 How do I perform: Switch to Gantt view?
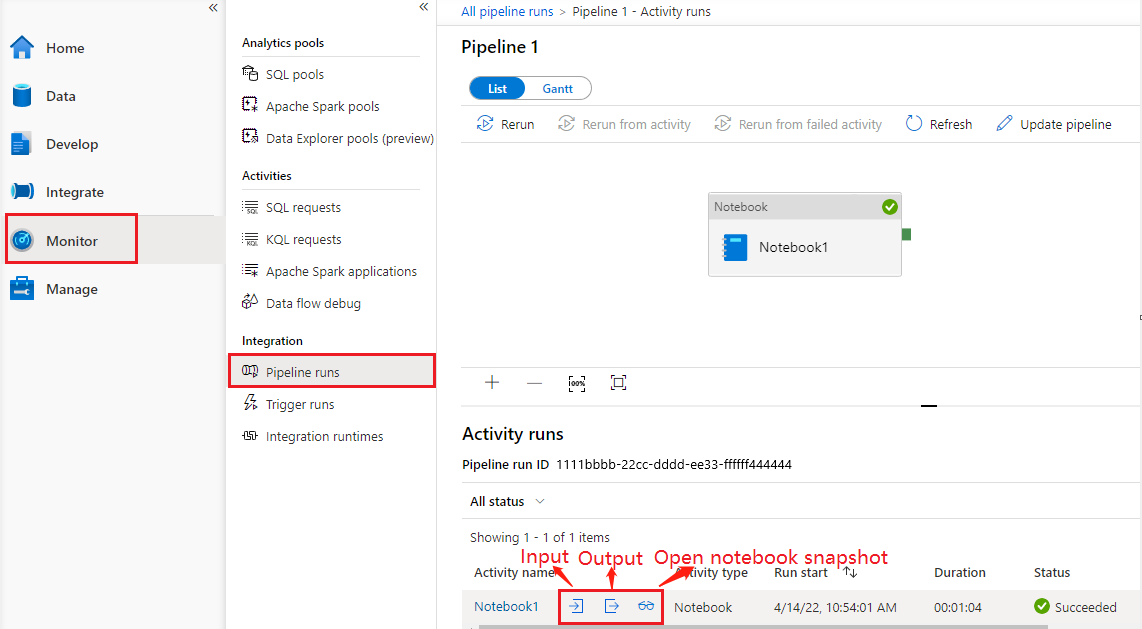tap(558, 88)
